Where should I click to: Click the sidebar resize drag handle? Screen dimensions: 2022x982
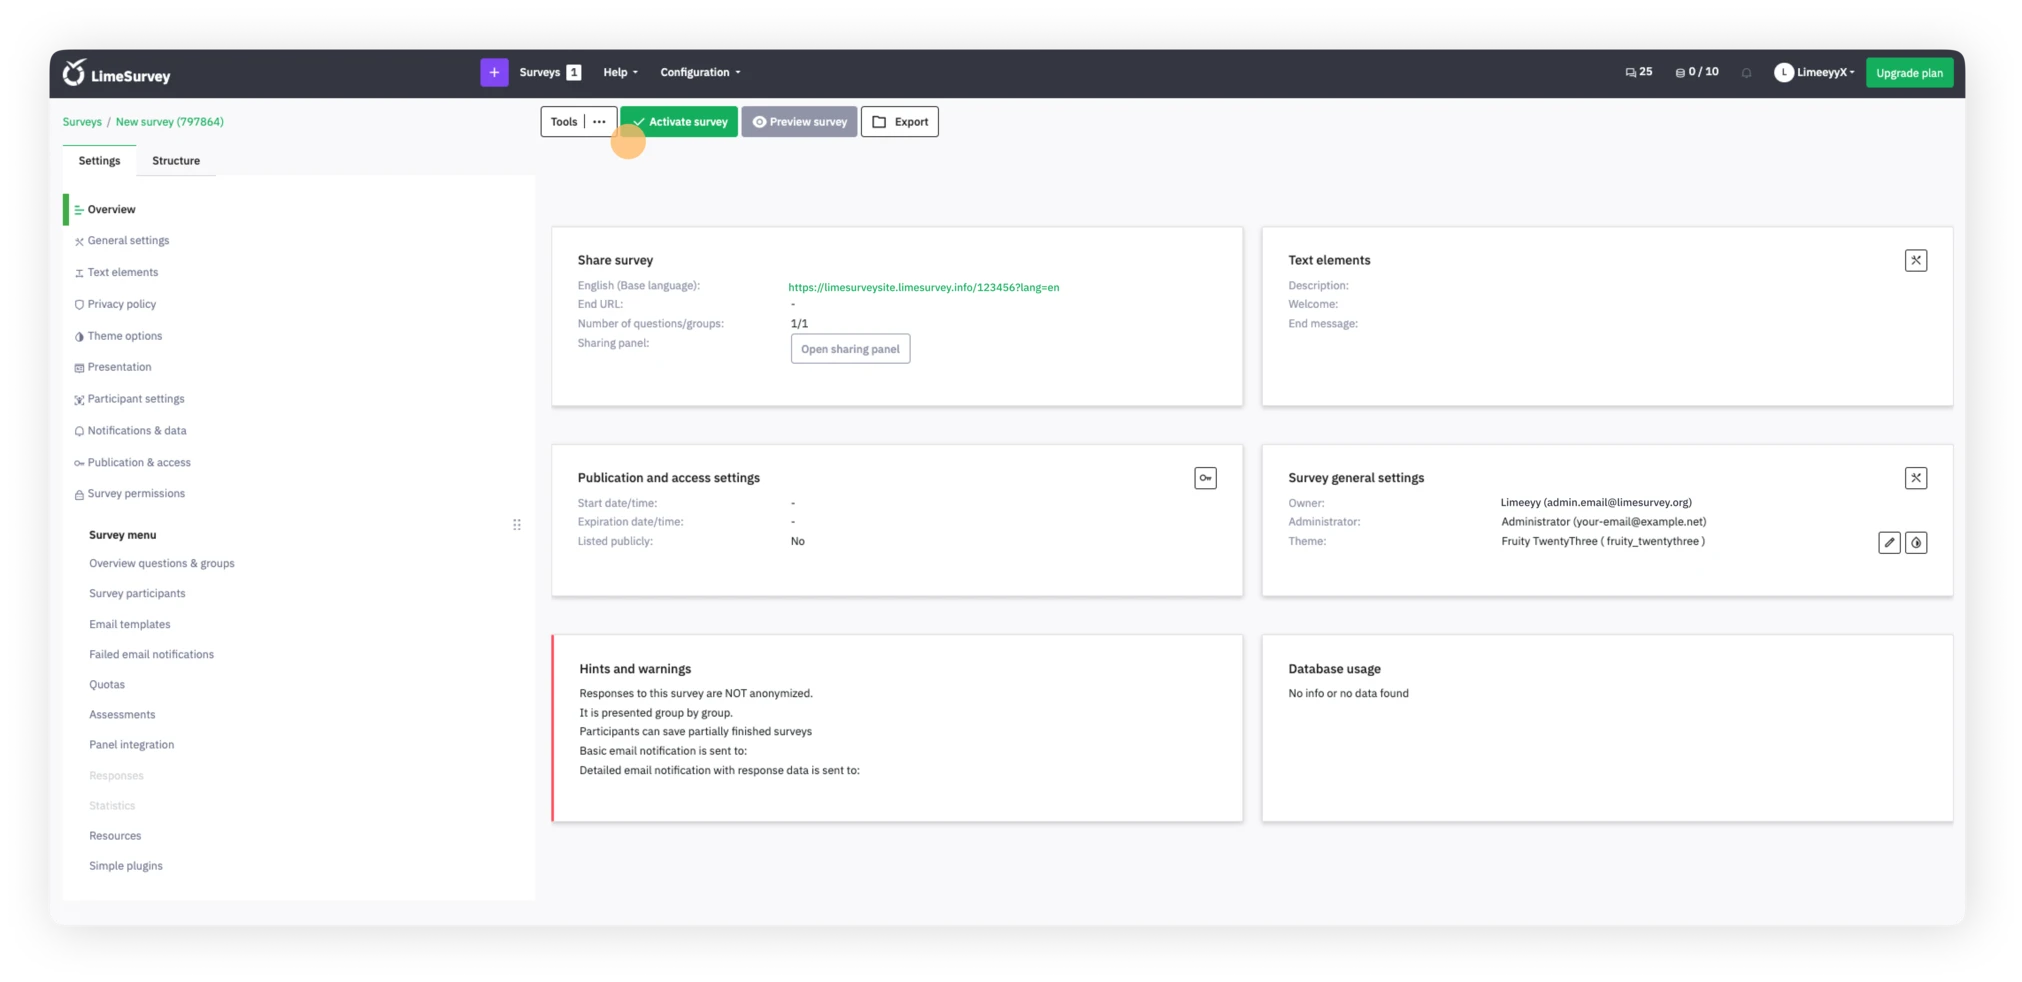[x=517, y=525]
